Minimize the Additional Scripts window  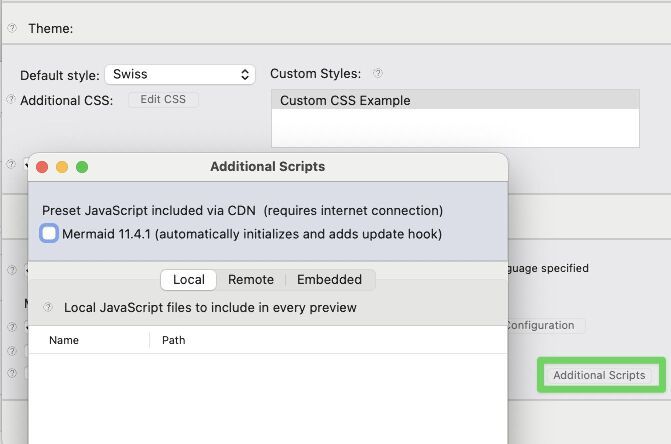pos(62,167)
